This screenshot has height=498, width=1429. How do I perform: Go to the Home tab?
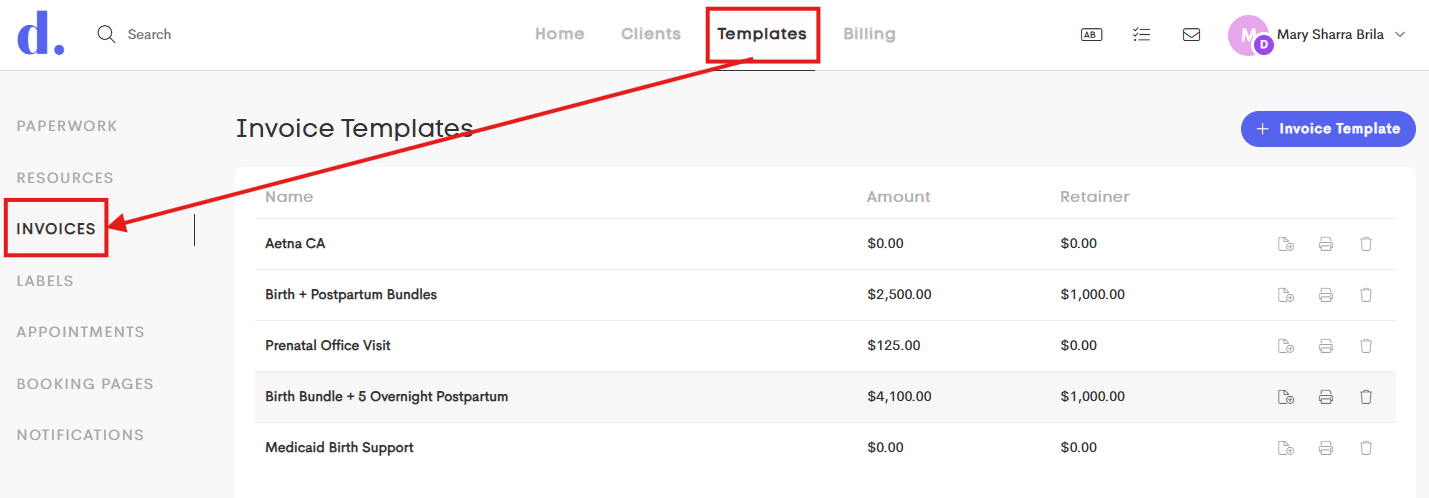click(x=560, y=34)
